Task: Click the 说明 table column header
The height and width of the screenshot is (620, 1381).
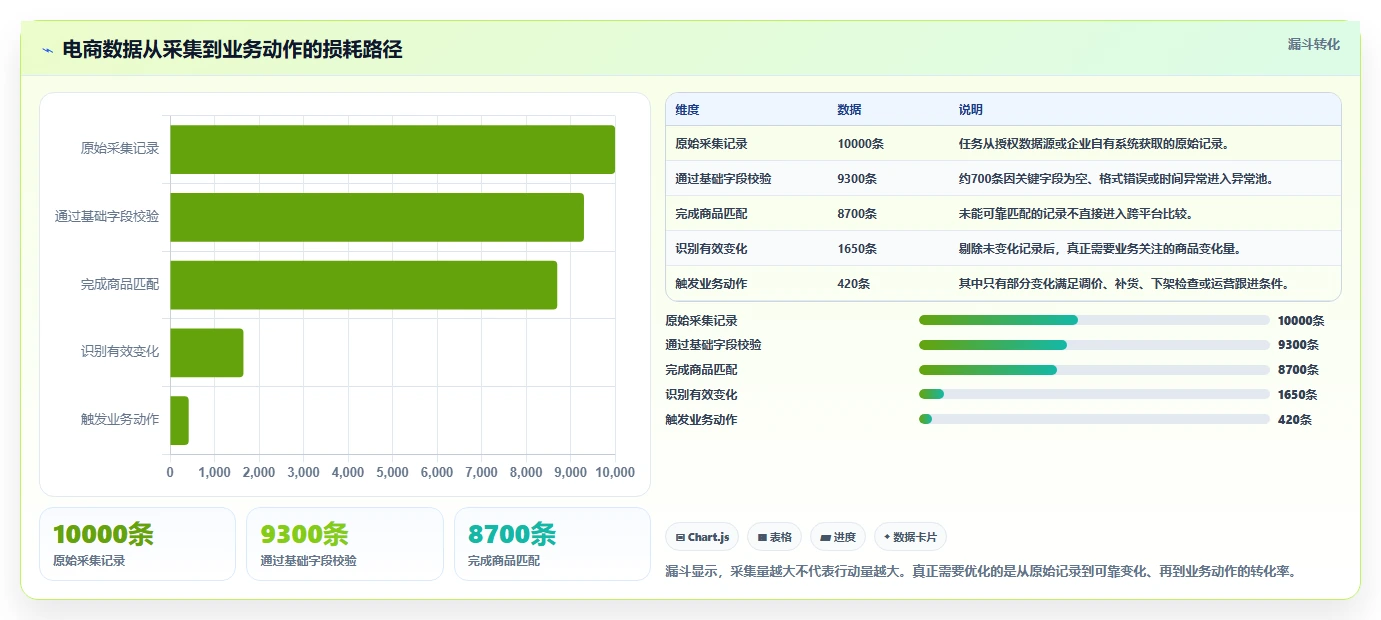Action: point(971,110)
